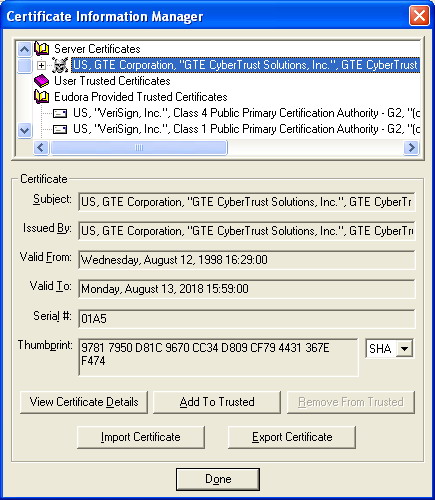Select Eudora Provided Trusted Certificates folder
Image resolution: width=435 pixels, height=500 pixels.
pos(141,97)
